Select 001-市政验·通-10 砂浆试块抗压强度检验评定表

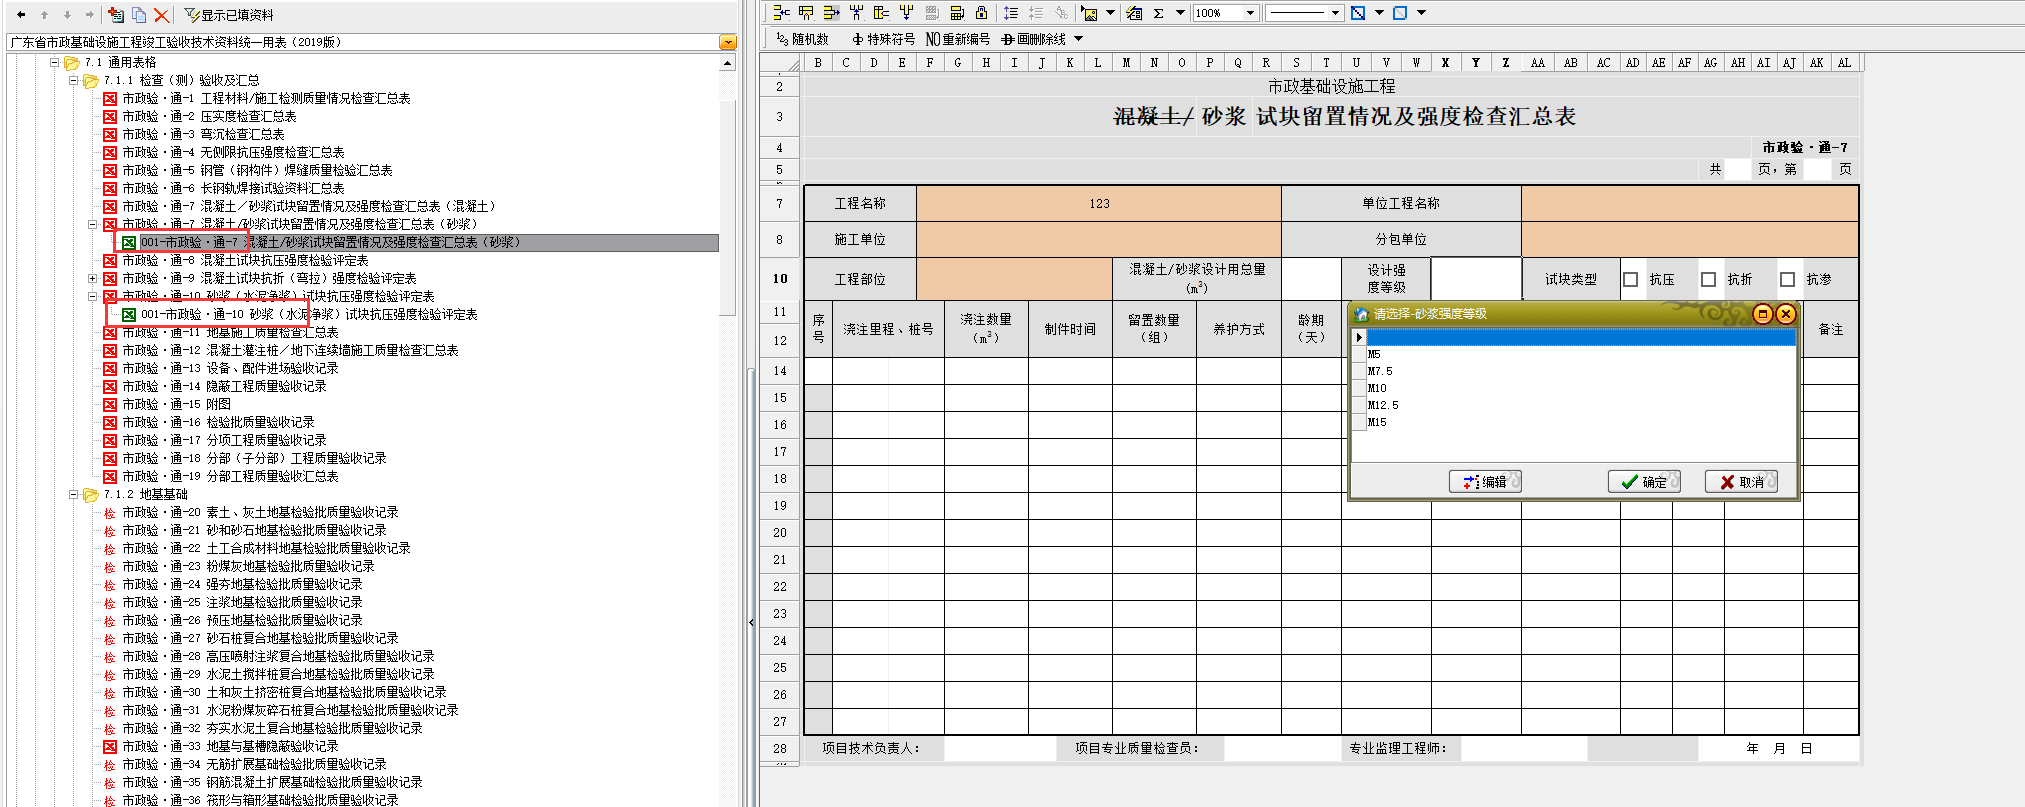309,314
